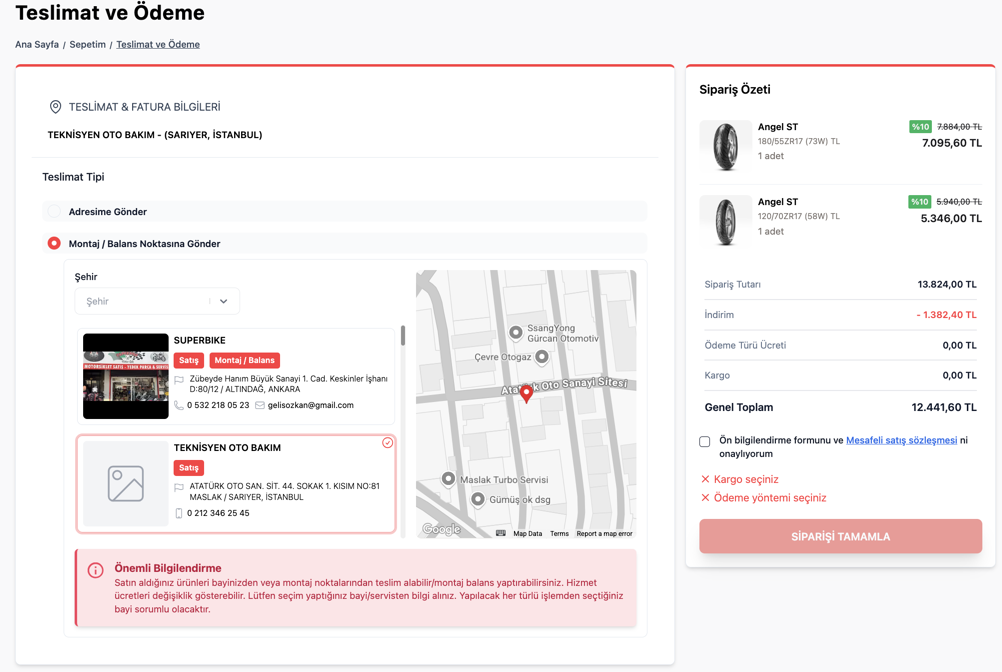Screen dimensions: 1002x672
Task: Click the selected checkmark icon on Teknisyen Oto Bakım
Action: click(x=387, y=443)
